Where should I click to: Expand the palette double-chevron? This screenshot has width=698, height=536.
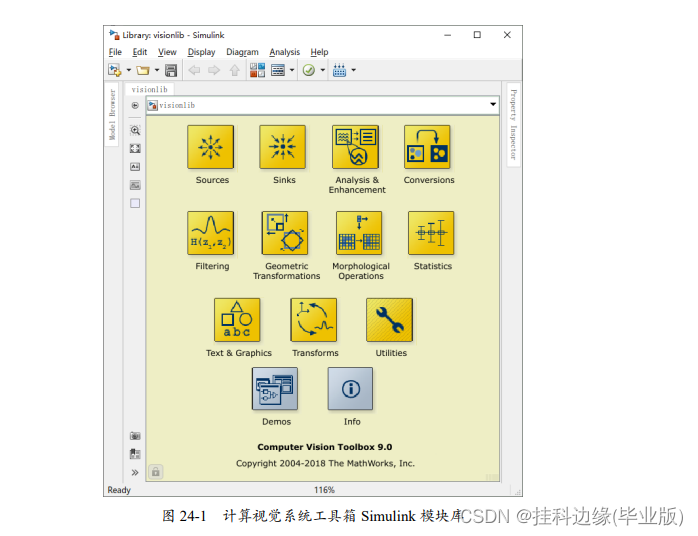[x=135, y=472]
